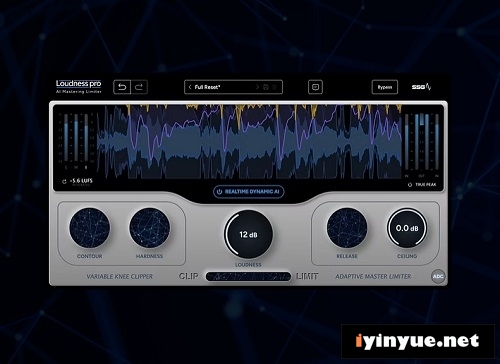This screenshot has width=500, height=364.
Task: Click the Contour knob
Action: point(89,228)
